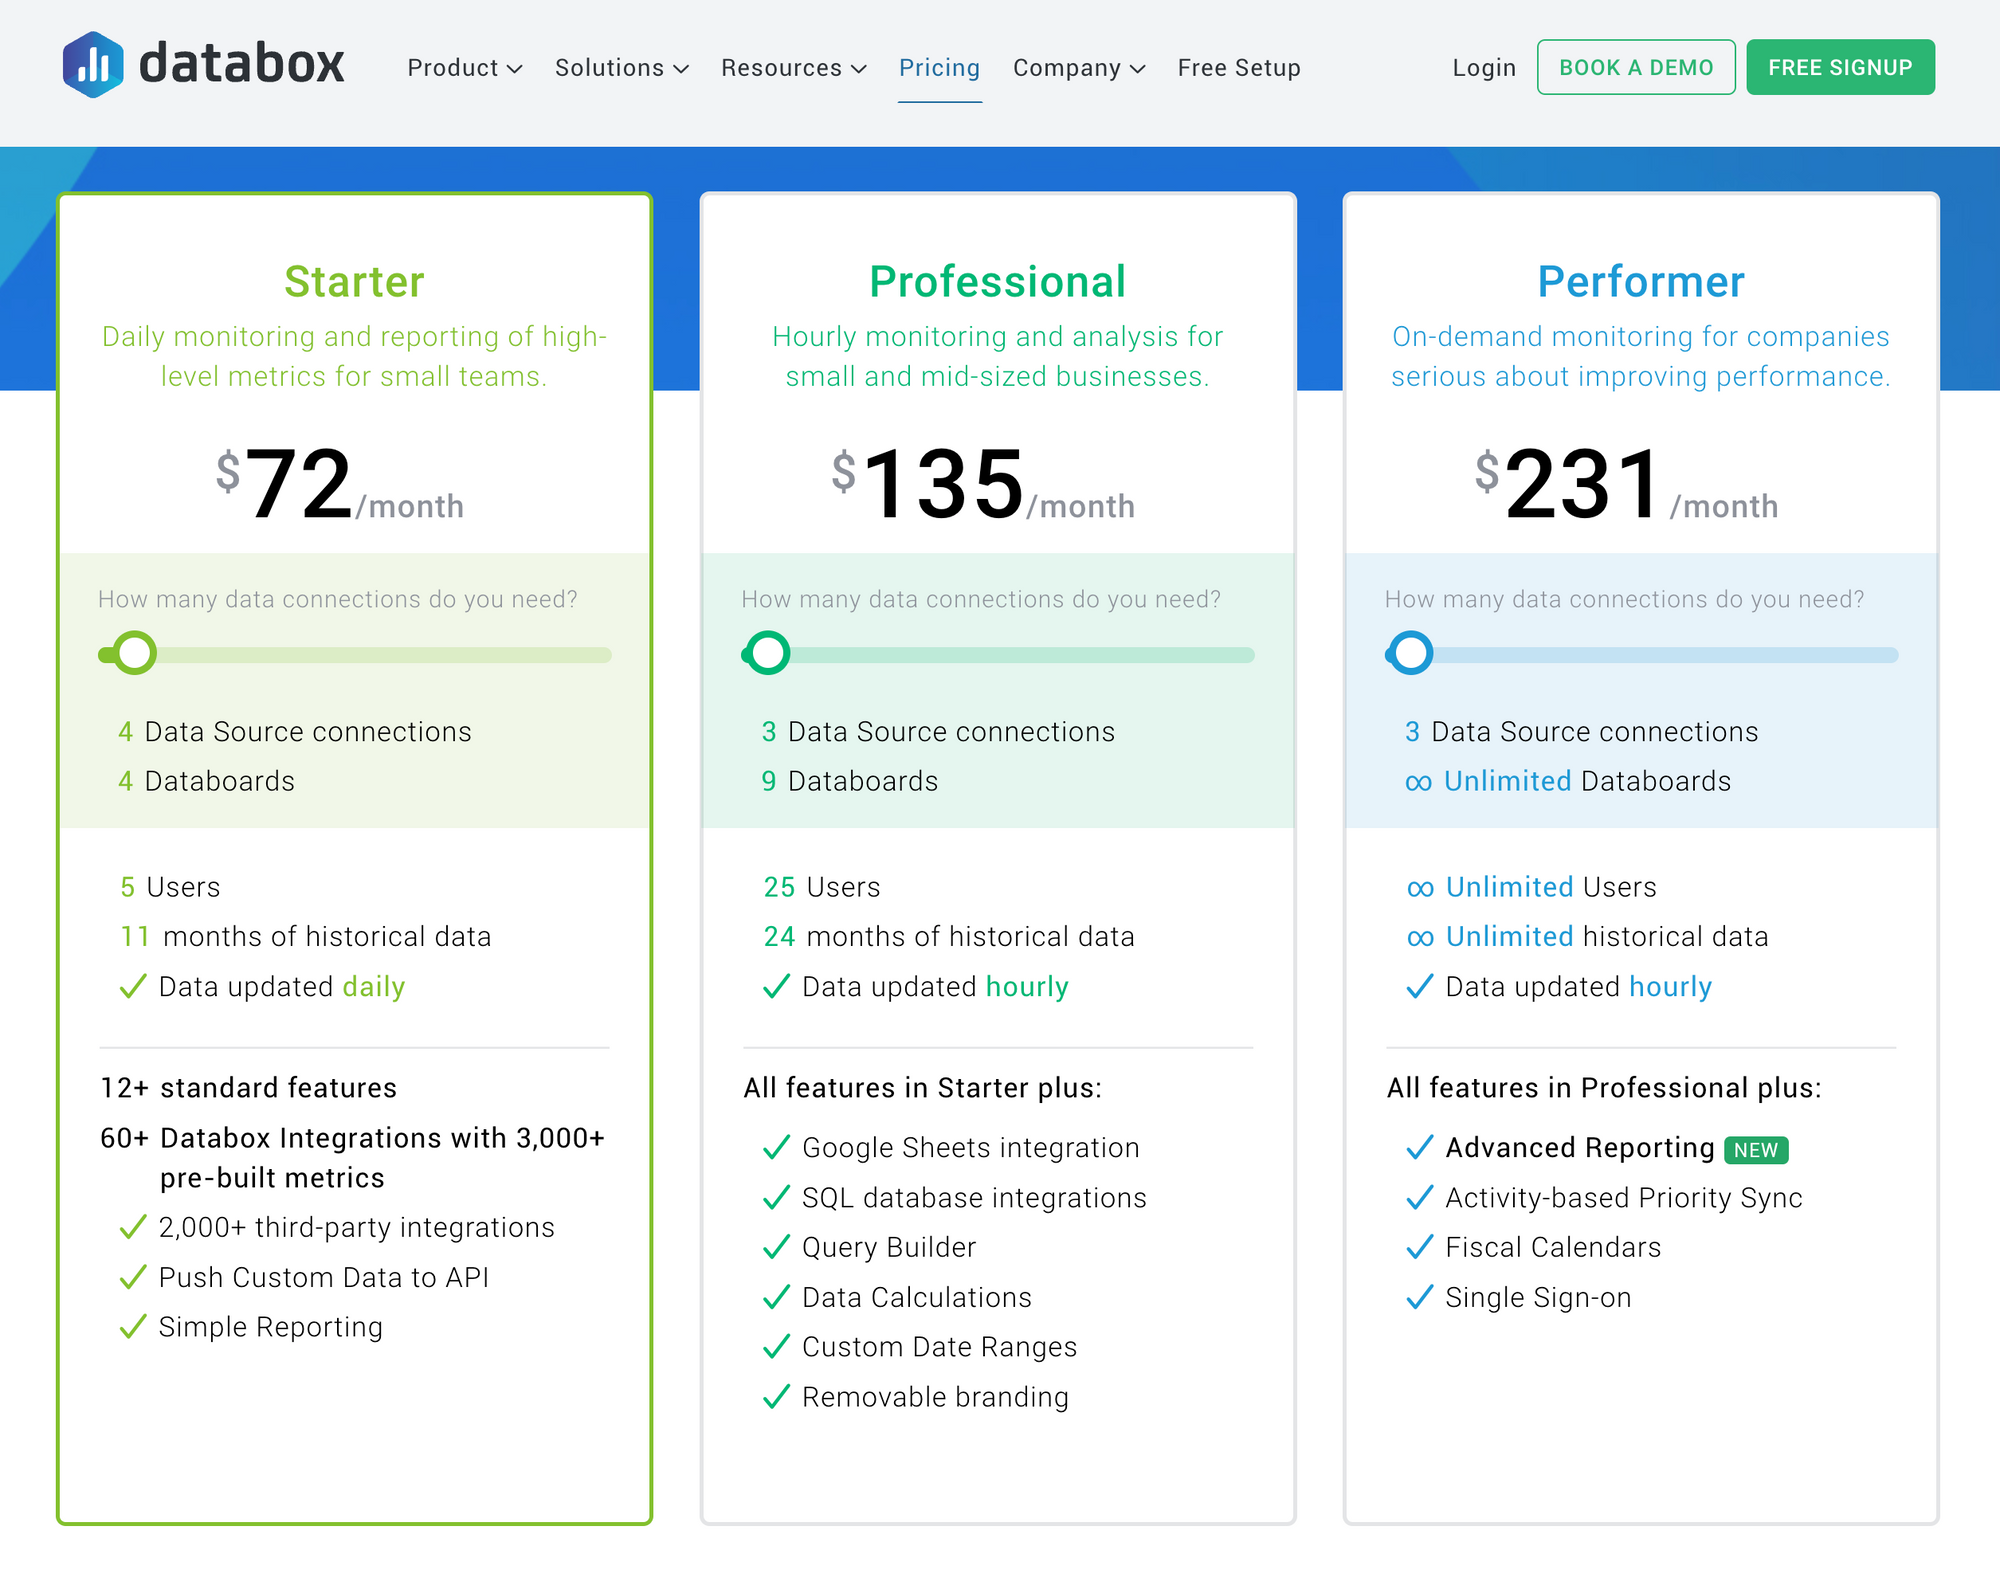
Task: Click 'Single Sign-on' feature text
Action: point(1538,1298)
